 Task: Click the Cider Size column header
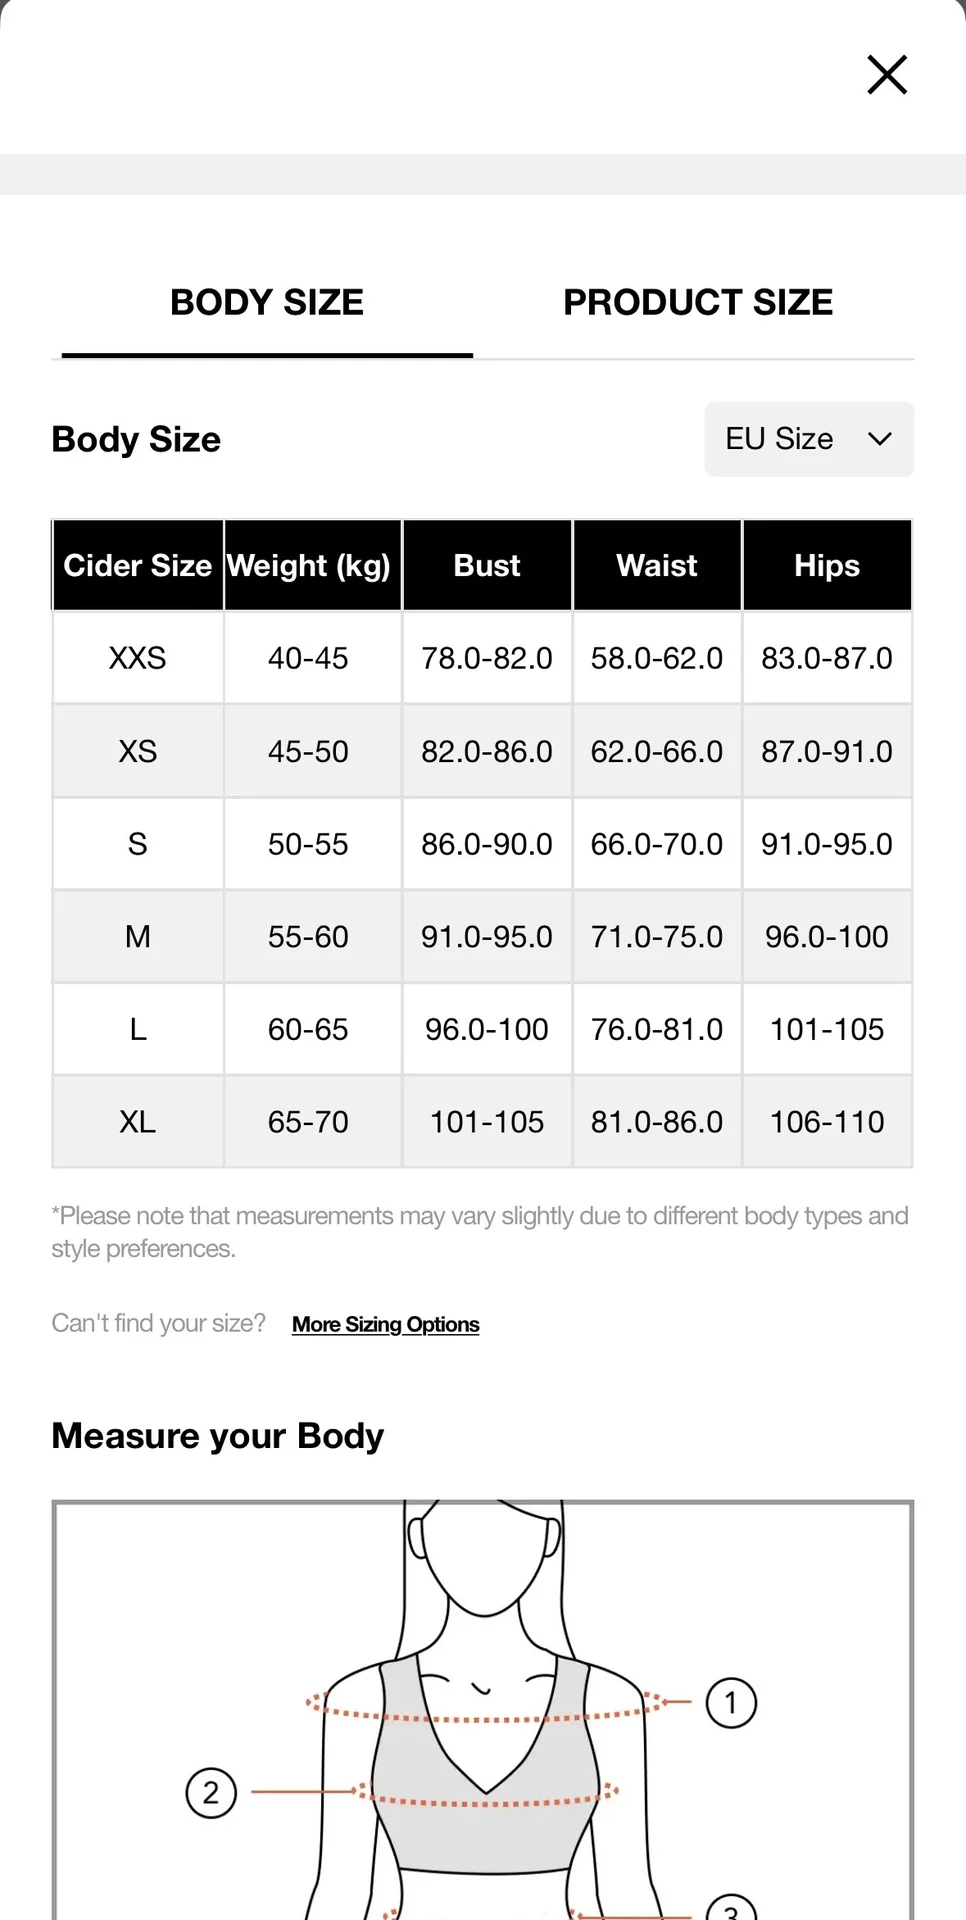138,565
